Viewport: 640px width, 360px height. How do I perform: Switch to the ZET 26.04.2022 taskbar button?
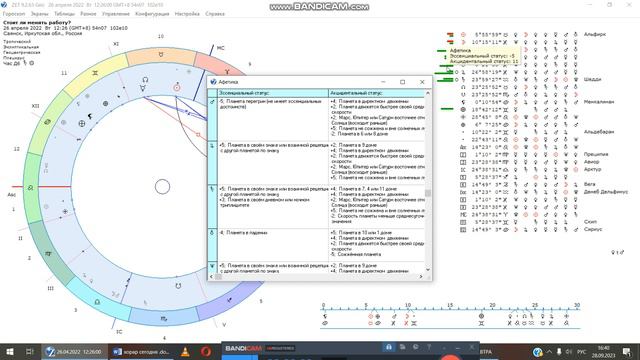[74, 351]
